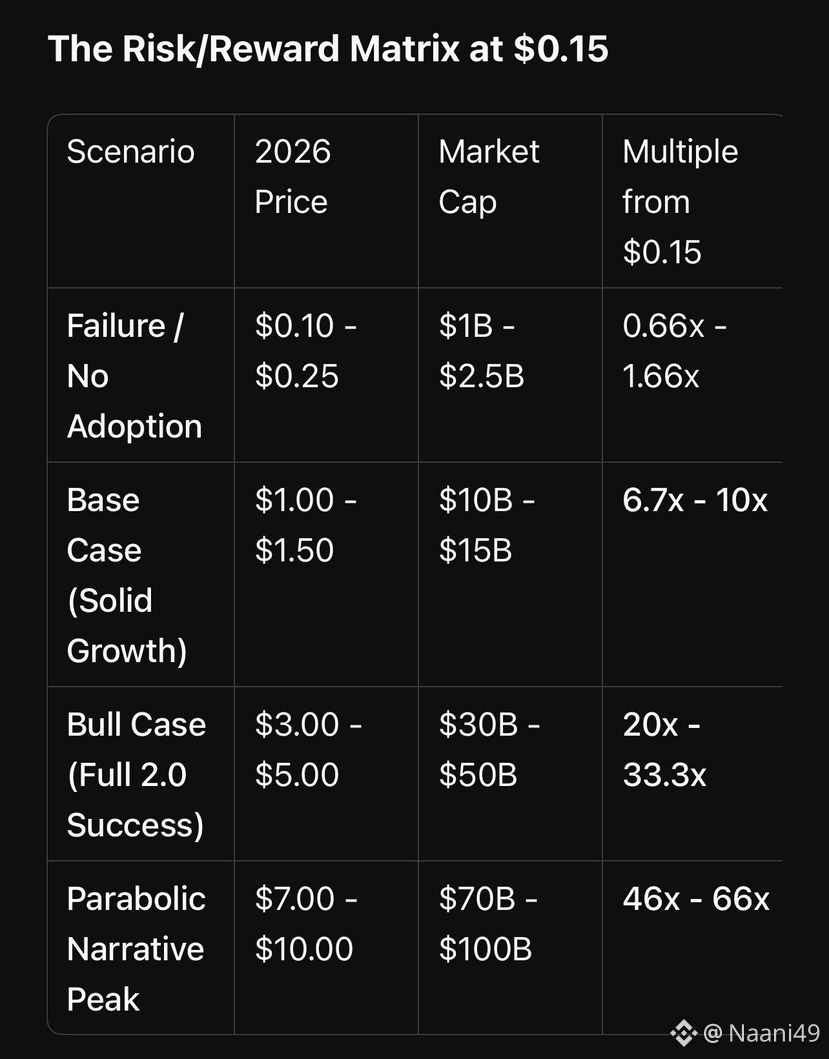
Task: Click the 20x - 33.3x multiple cell
Action: click(x=664, y=749)
